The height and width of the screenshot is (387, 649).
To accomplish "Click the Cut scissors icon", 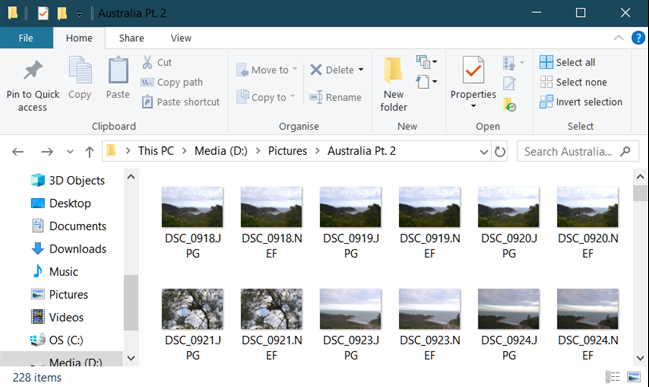I will pos(147,62).
